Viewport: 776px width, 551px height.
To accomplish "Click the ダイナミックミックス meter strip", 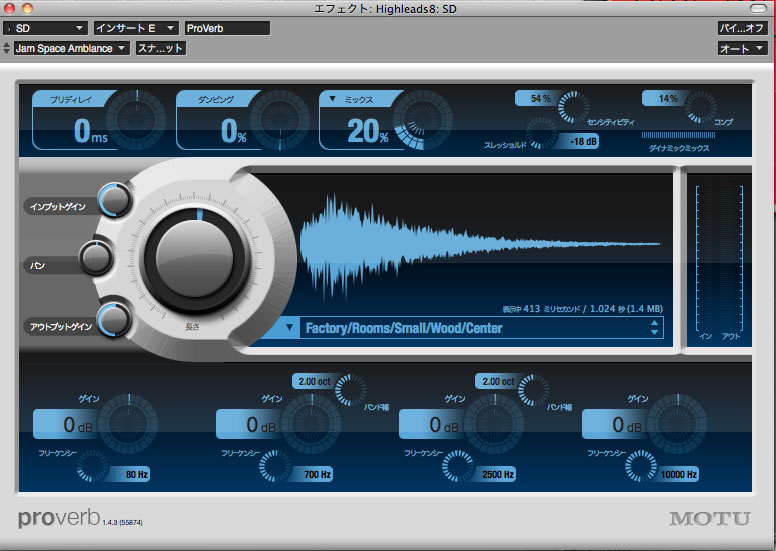I will [678, 135].
